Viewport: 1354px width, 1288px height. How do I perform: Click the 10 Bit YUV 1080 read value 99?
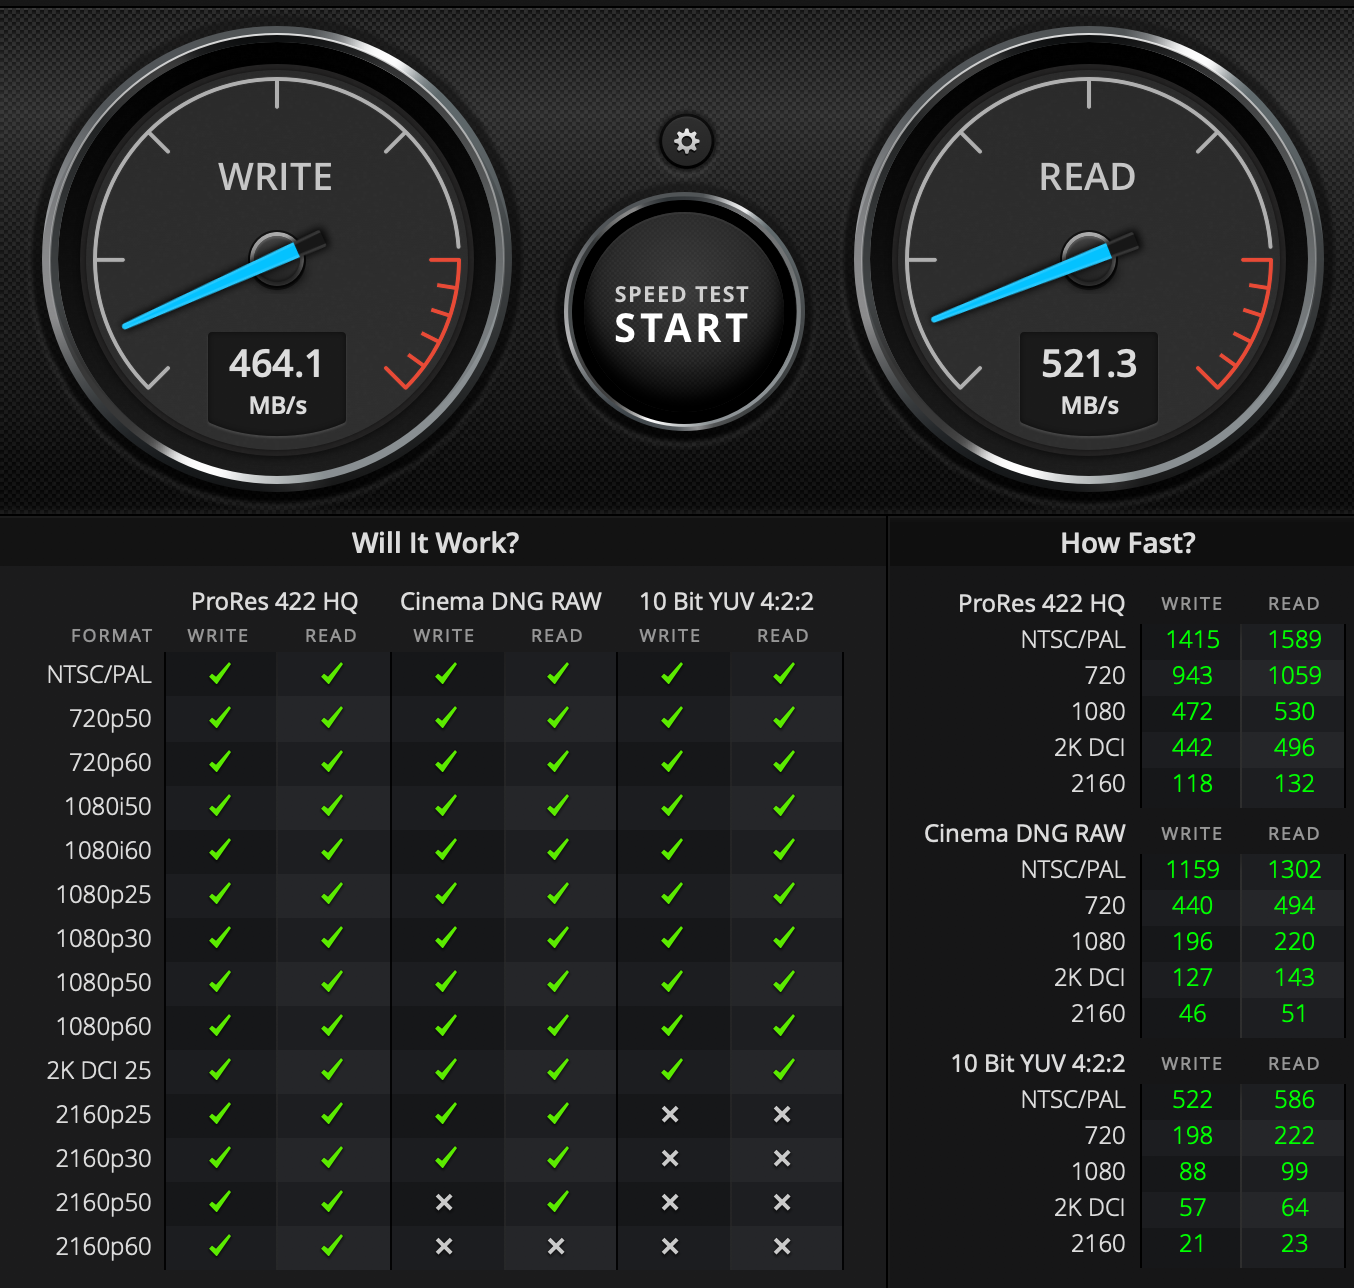(x=1295, y=1171)
